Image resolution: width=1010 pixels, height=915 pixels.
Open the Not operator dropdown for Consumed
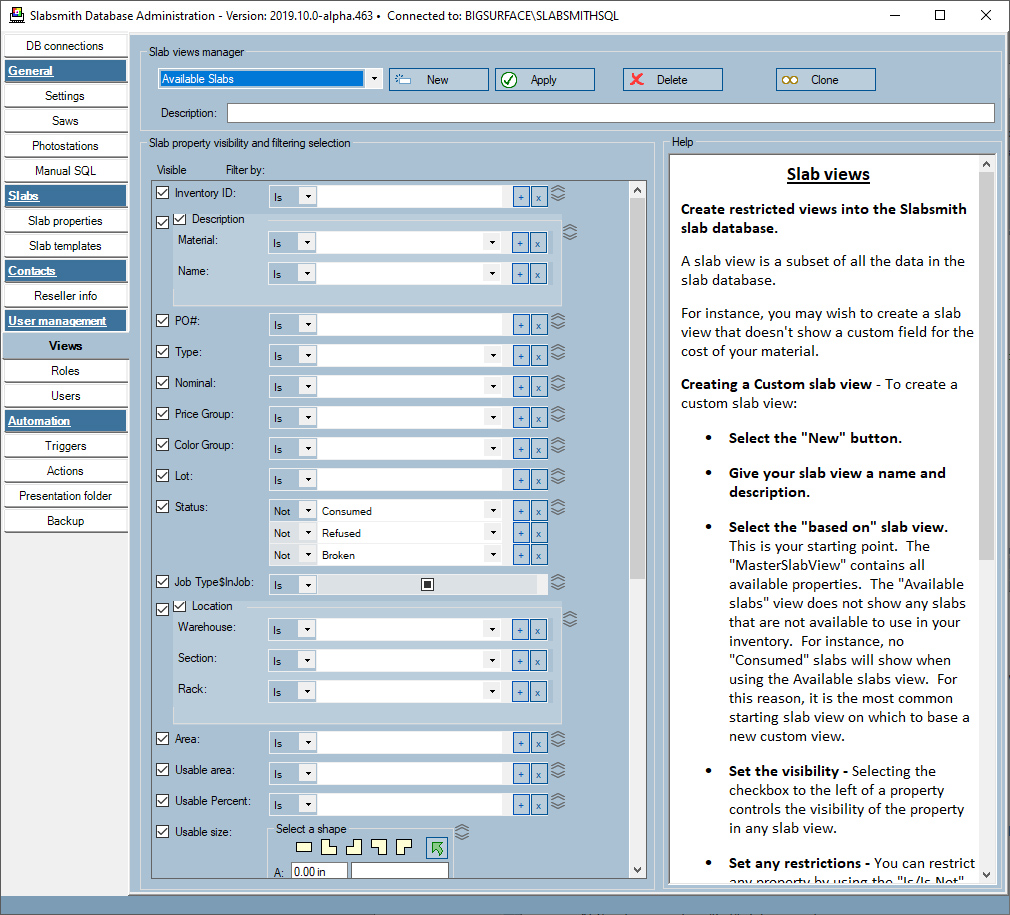(x=309, y=511)
